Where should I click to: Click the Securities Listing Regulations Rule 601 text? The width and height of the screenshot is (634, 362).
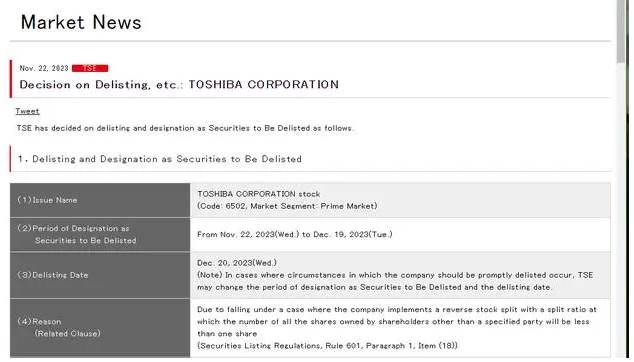[x=328, y=346]
